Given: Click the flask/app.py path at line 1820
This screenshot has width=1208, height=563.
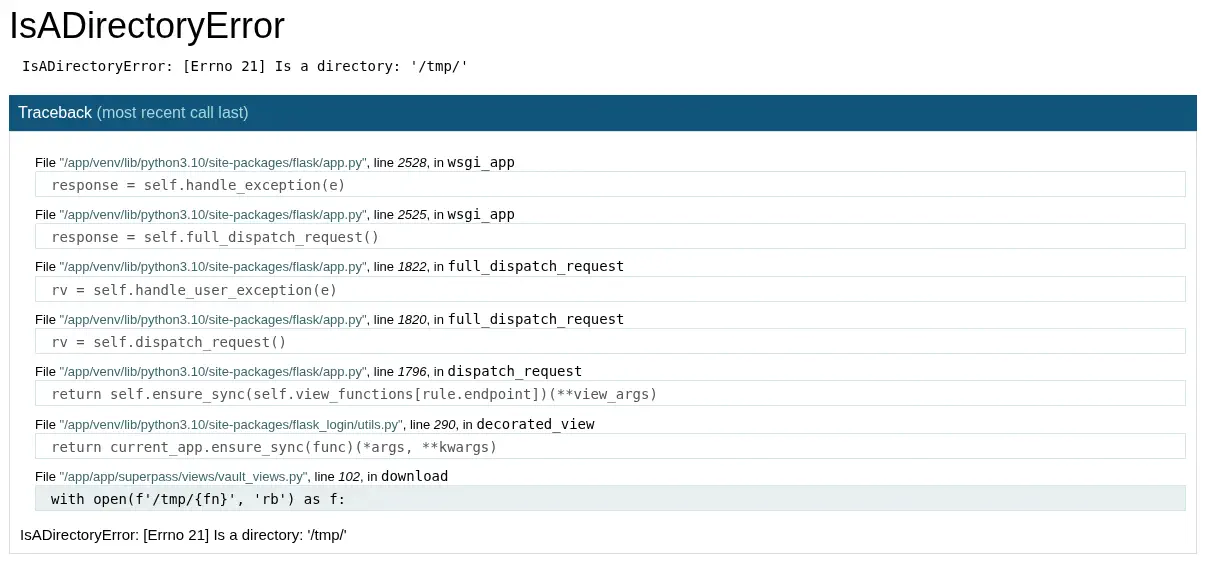Looking at the screenshot, I should [212, 320].
